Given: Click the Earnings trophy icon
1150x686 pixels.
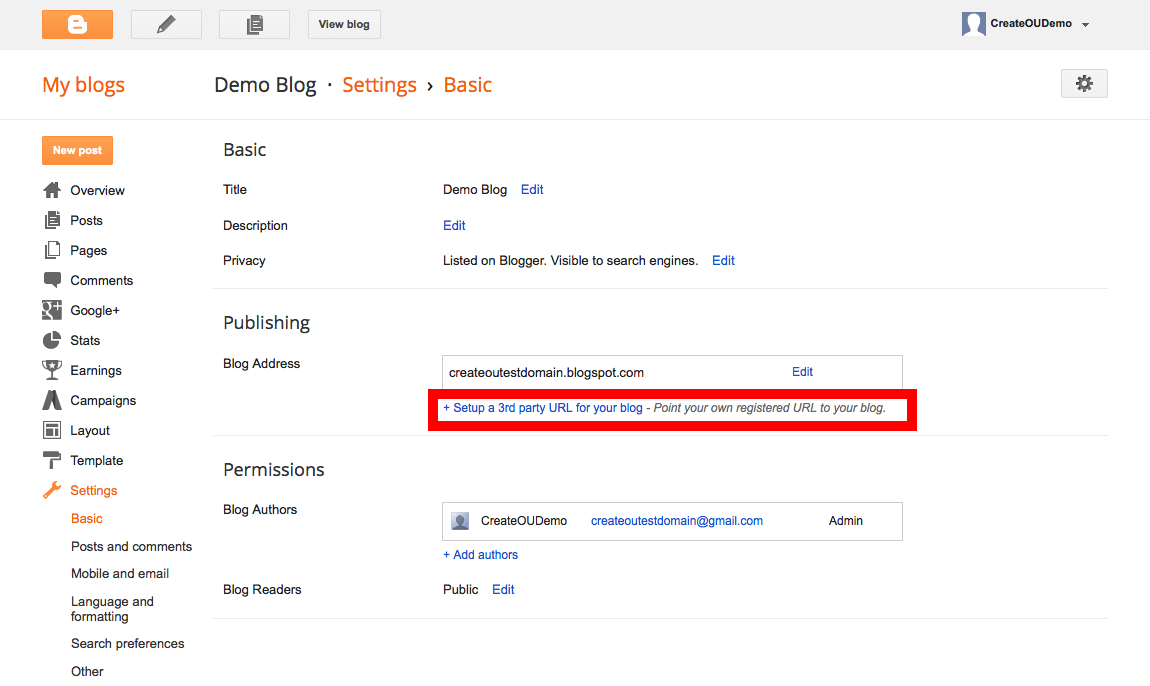Looking at the screenshot, I should click(x=52, y=371).
